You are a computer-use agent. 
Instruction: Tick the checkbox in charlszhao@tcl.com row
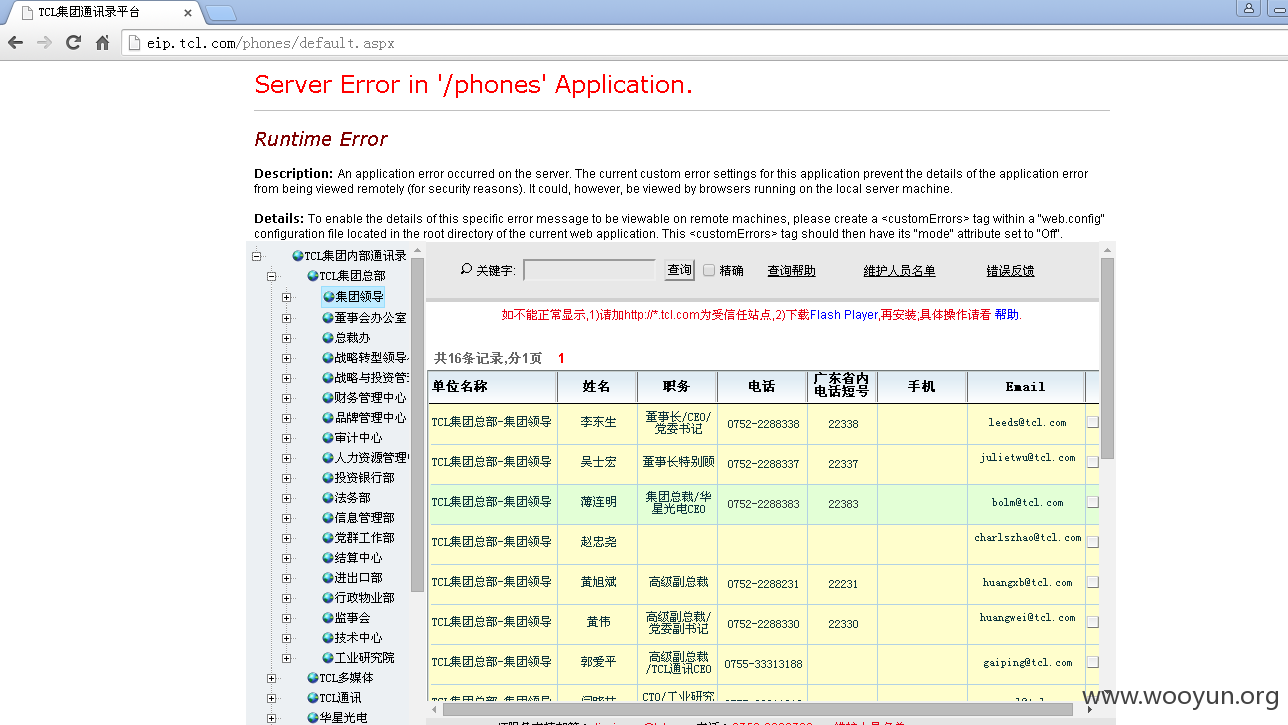(1093, 542)
